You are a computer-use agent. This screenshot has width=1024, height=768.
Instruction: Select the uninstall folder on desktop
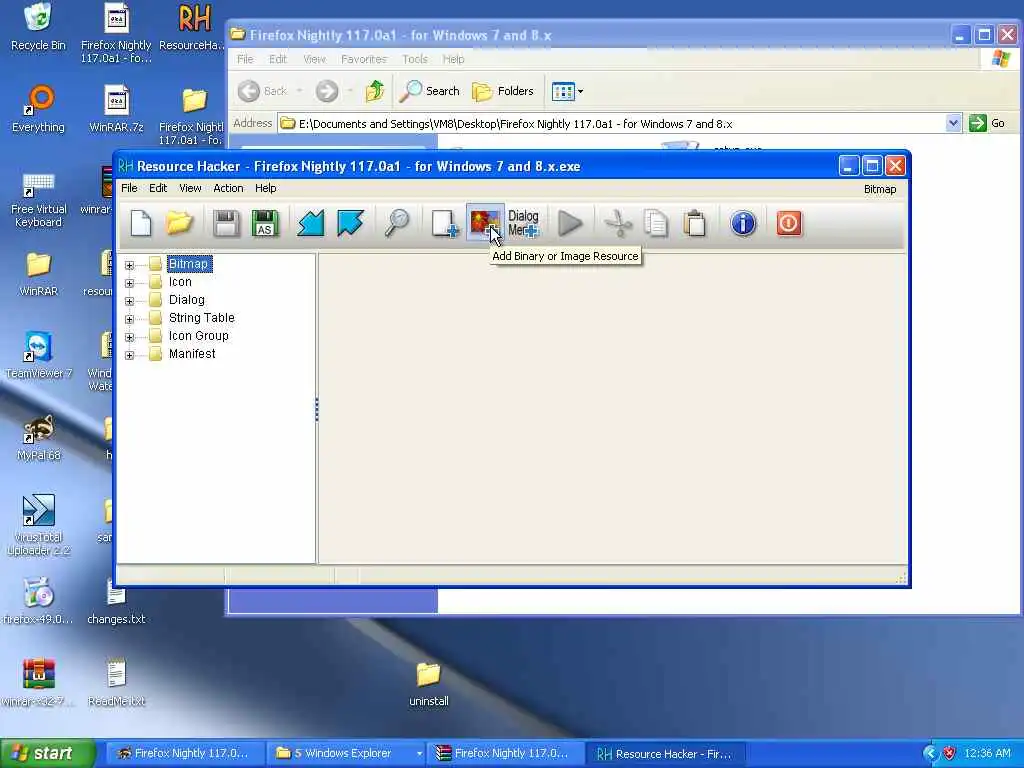coord(428,684)
